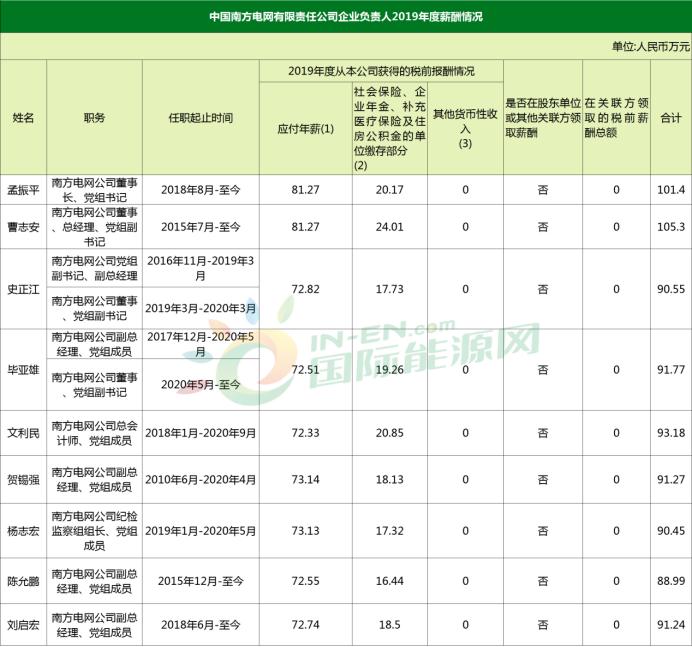This screenshot has width=692, height=647.
Task: Select salary value 72.55
Action: point(305,581)
